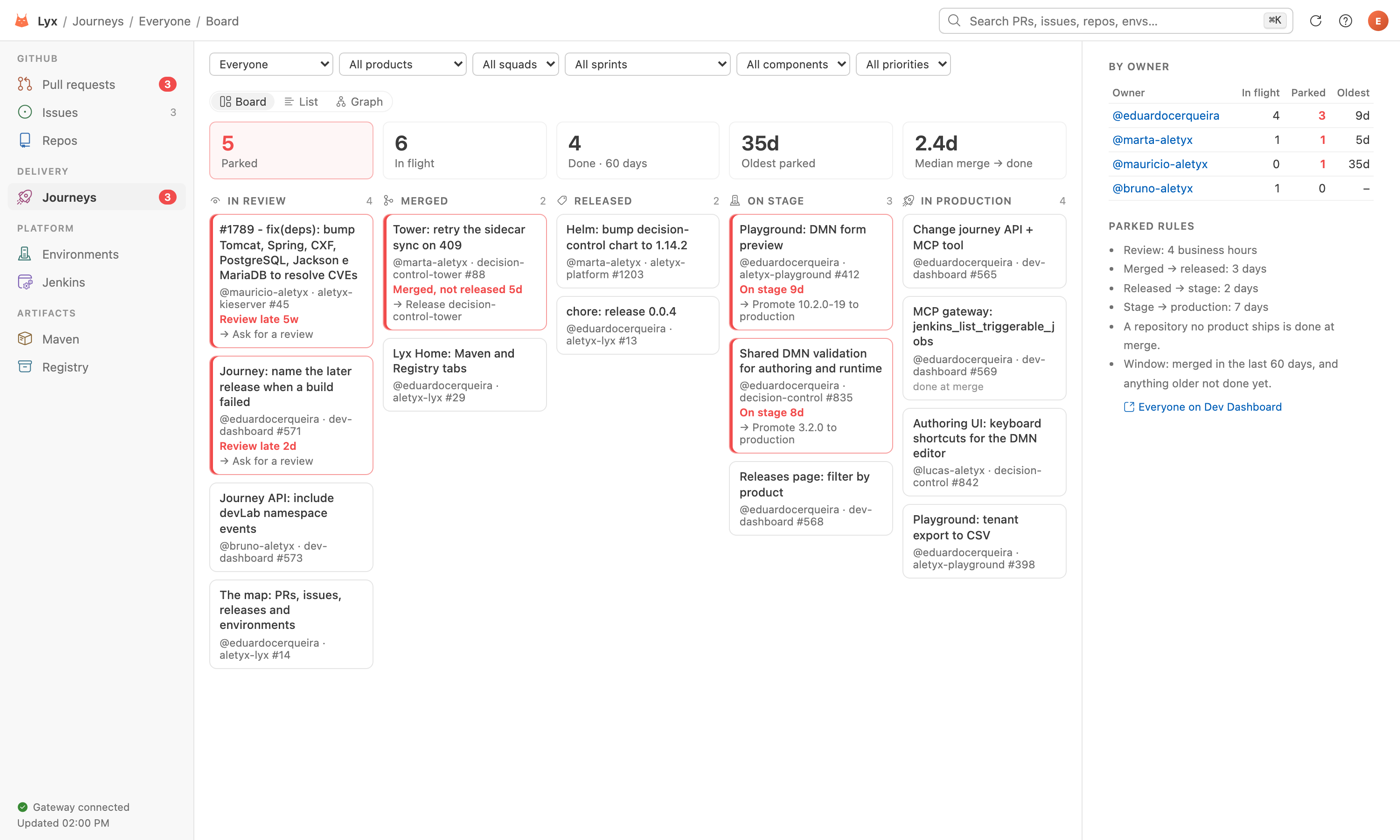Screen dimensions: 1400x840
Task: Click the Registry sidebar icon
Action: (25, 368)
